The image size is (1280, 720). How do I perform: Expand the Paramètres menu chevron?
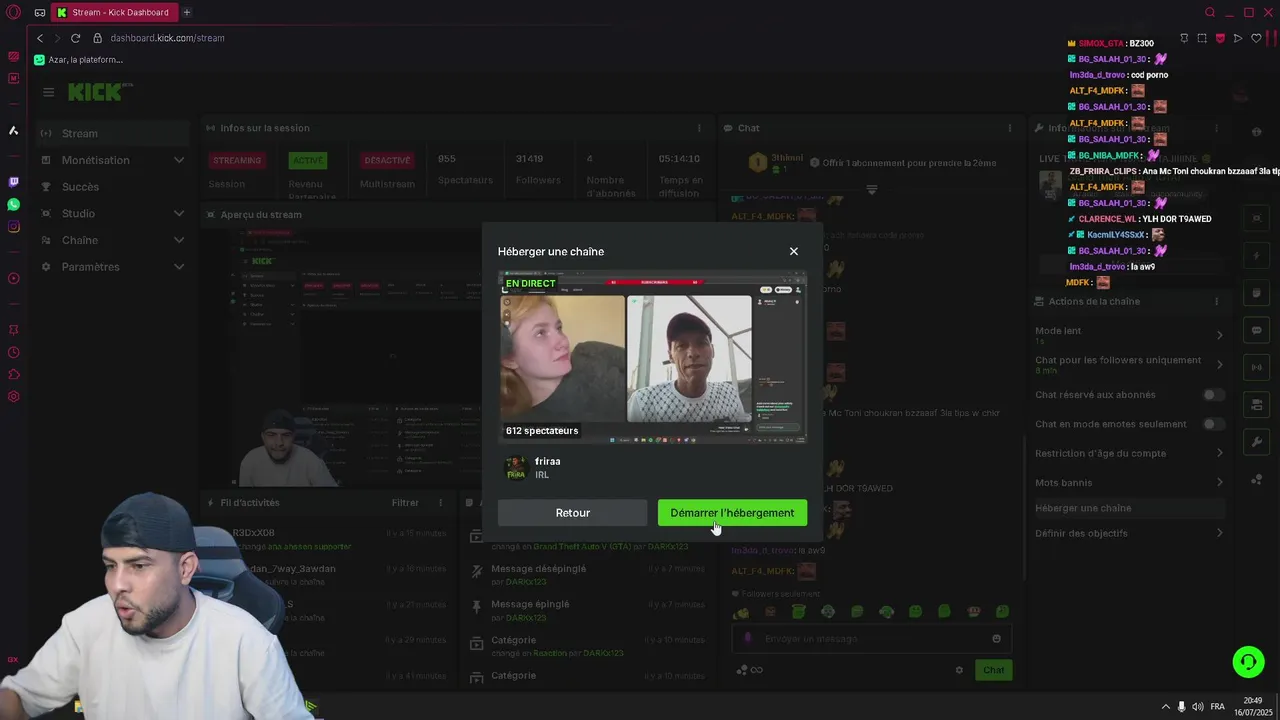(179, 267)
